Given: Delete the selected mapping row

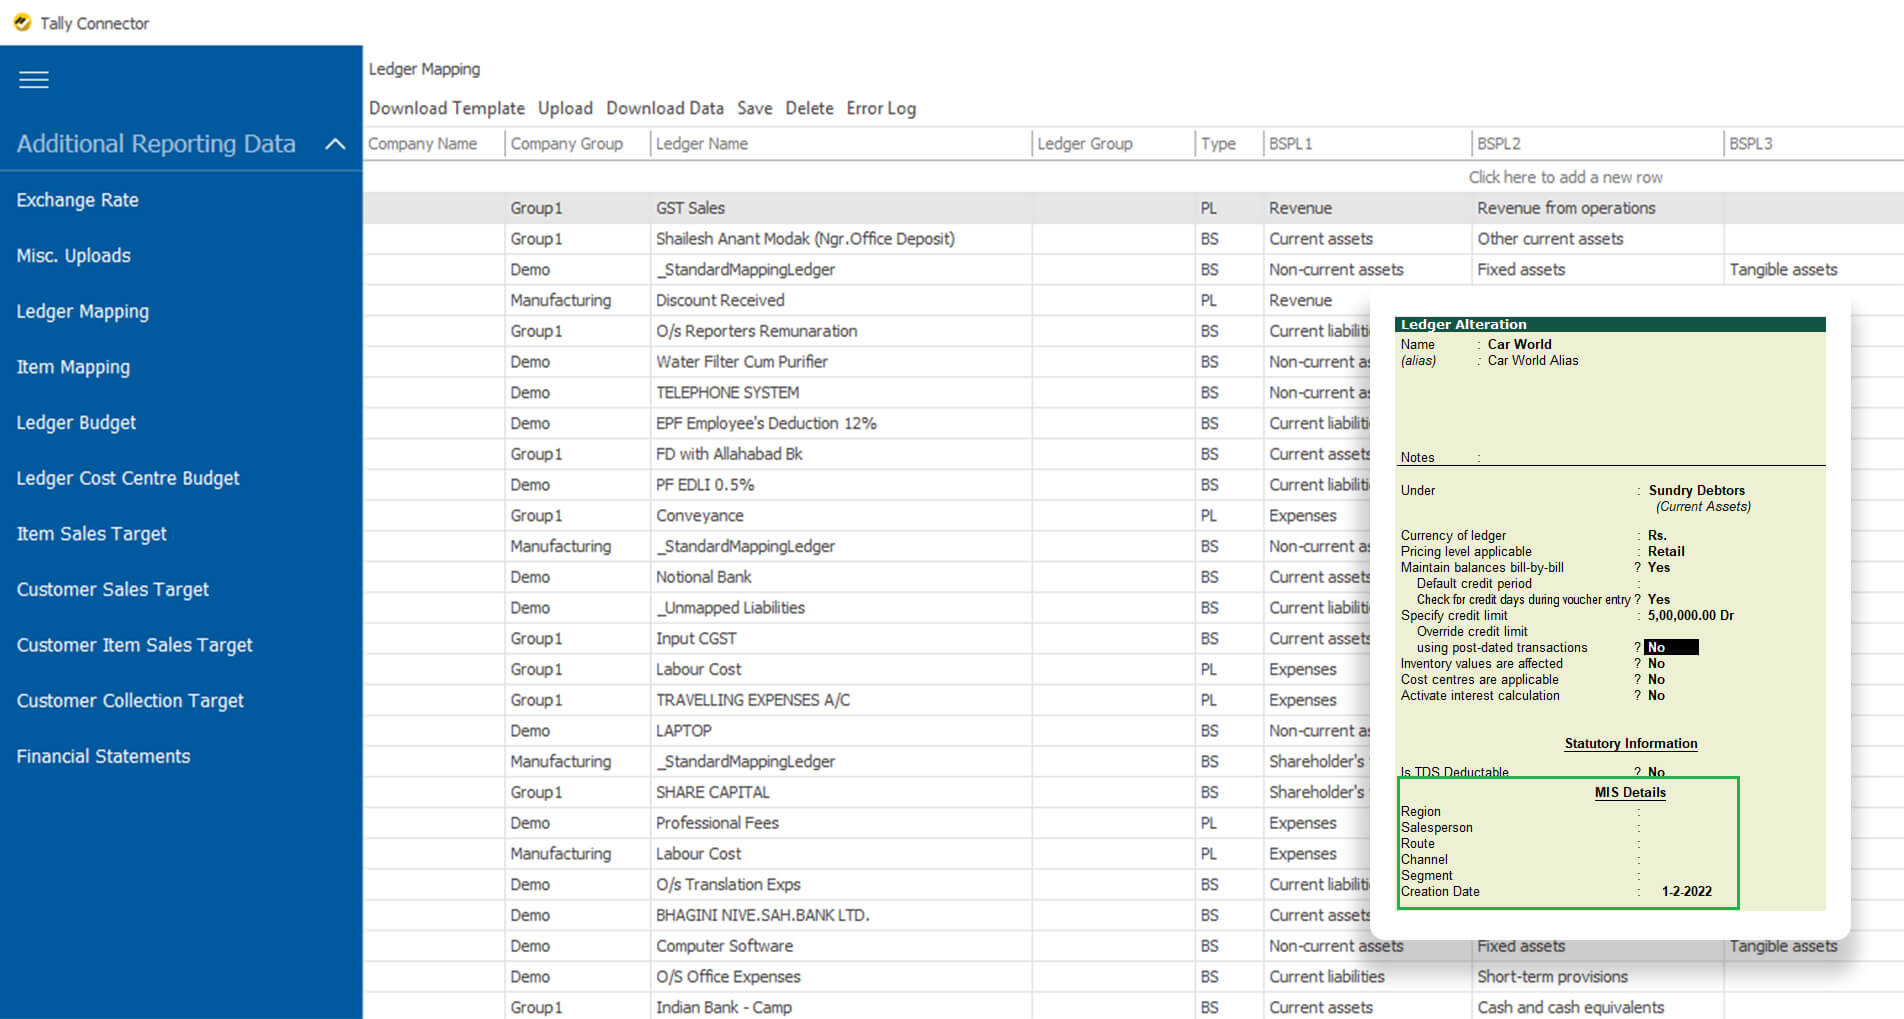Looking at the screenshot, I should tap(809, 108).
